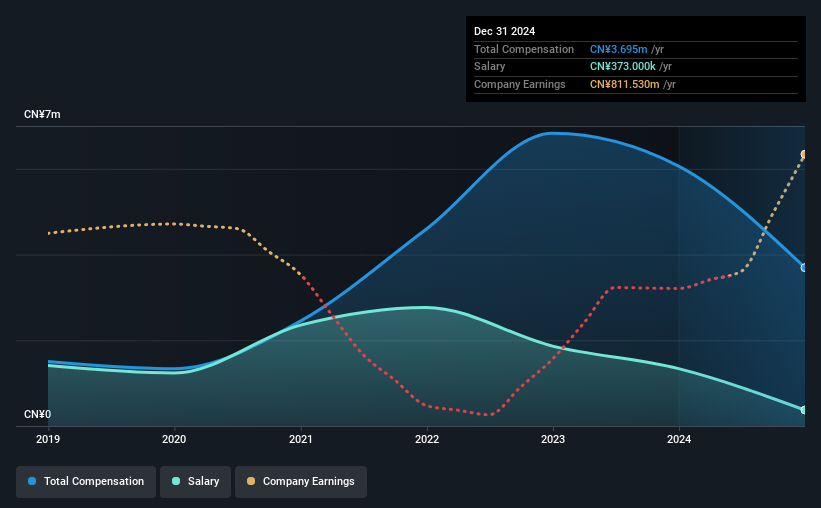This screenshot has height=508, width=821.
Task: Click the CN¥373.000k salary value
Action: pyautogui.click(x=623, y=67)
